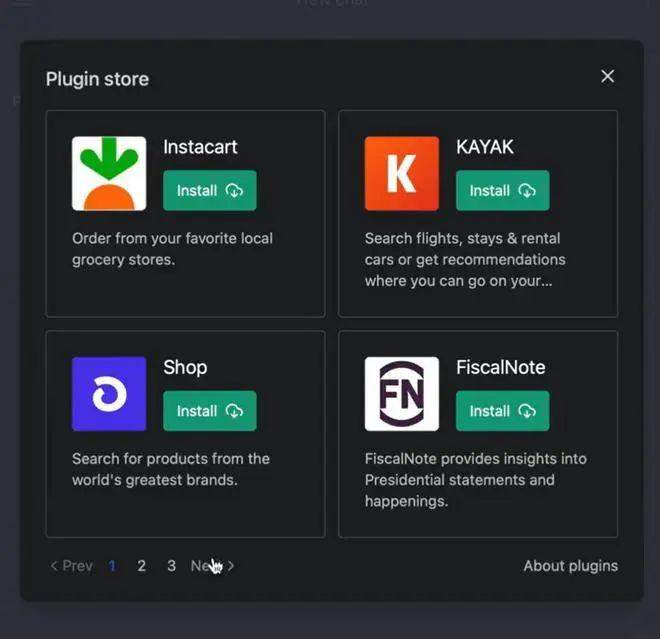Install the Instacart plugin
Image resolution: width=660 pixels, height=639 pixels.
pos(210,190)
